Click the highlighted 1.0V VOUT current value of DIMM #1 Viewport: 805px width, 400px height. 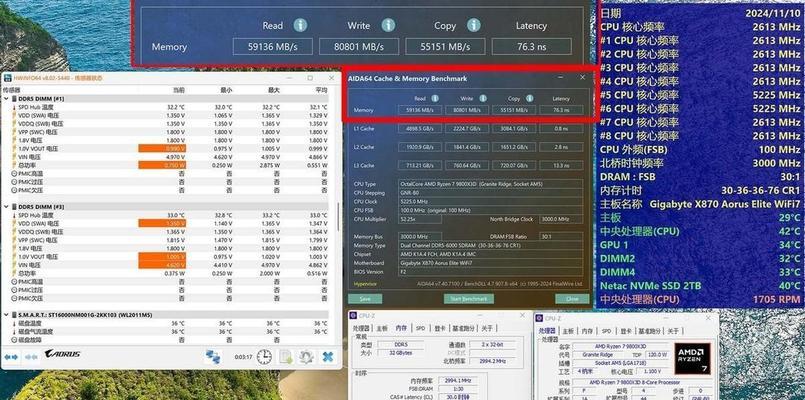pyautogui.click(x=162, y=148)
